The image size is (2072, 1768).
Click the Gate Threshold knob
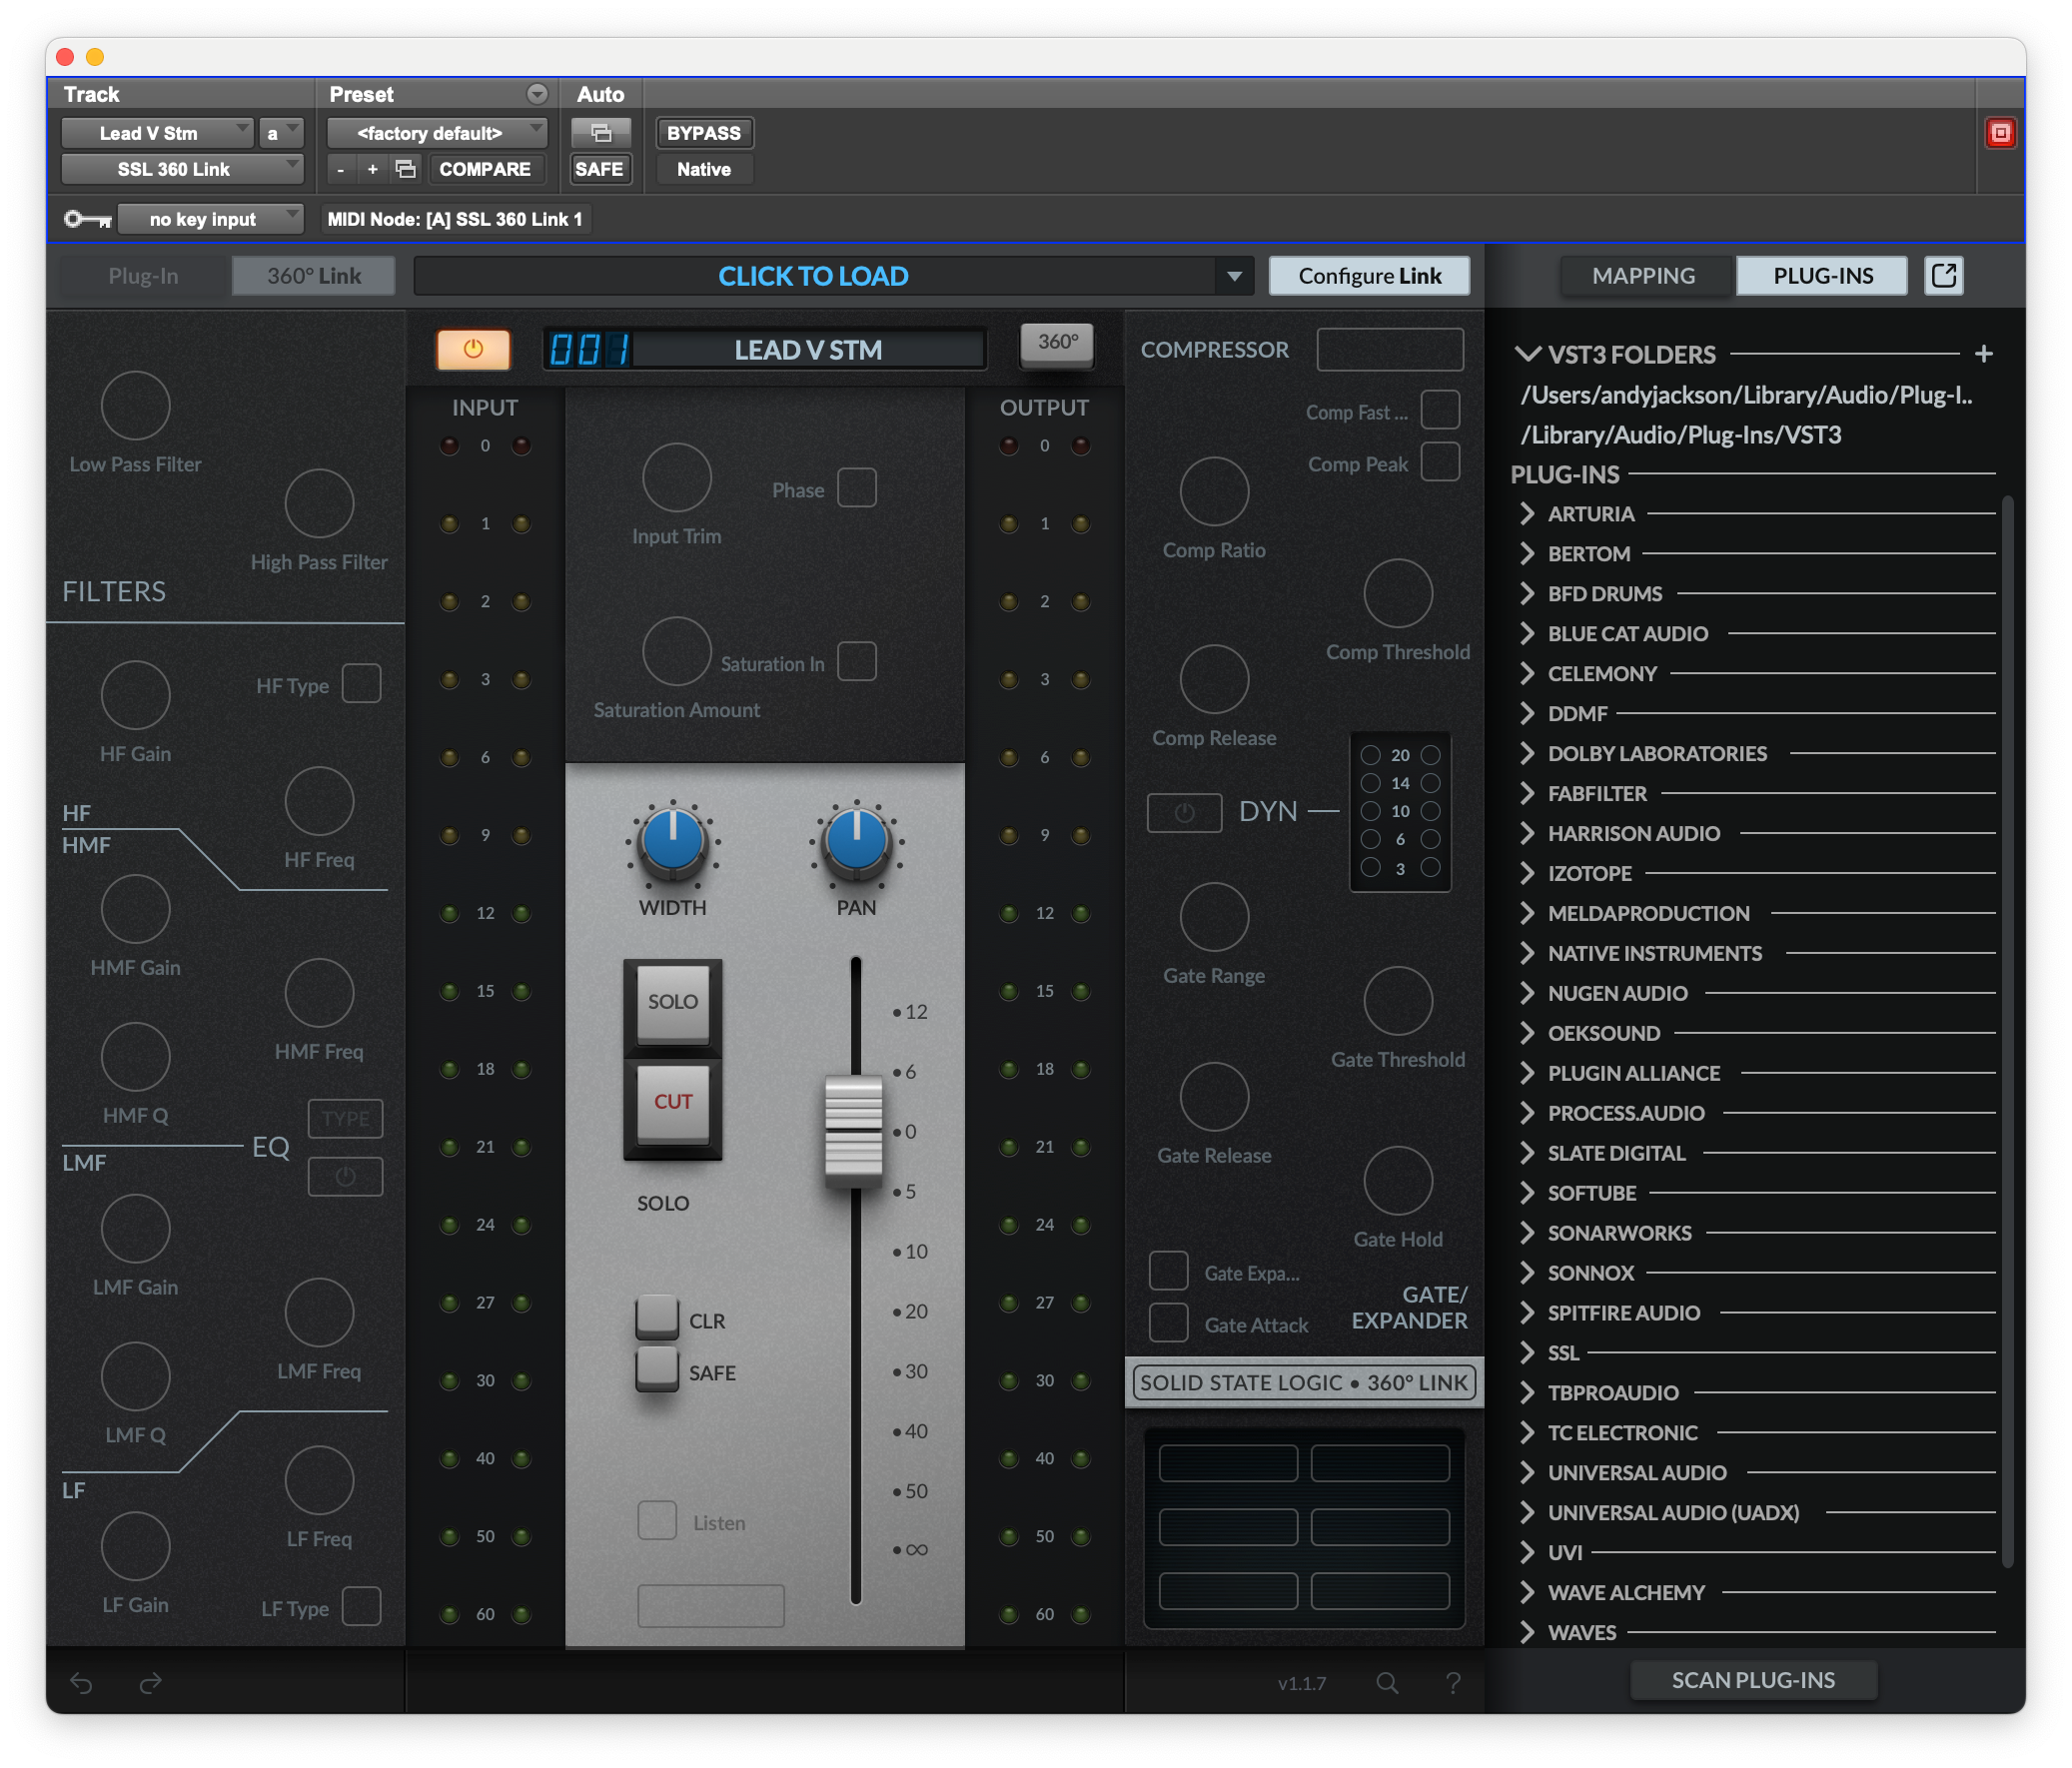(1398, 1001)
